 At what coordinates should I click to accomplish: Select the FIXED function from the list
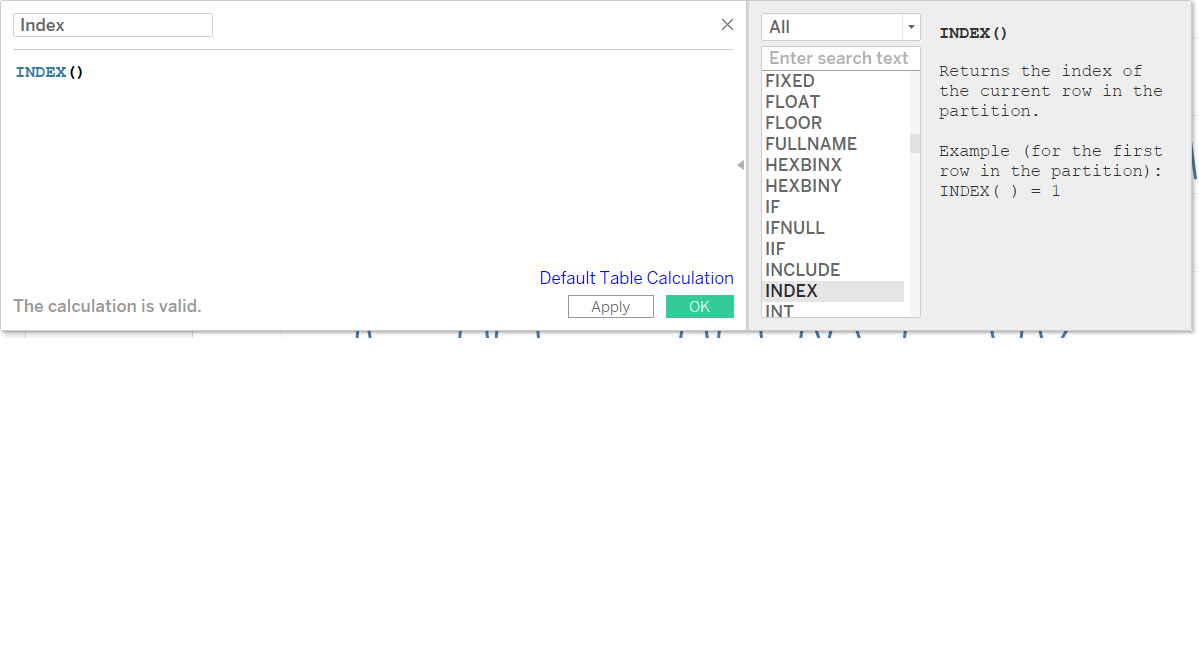[790, 80]
